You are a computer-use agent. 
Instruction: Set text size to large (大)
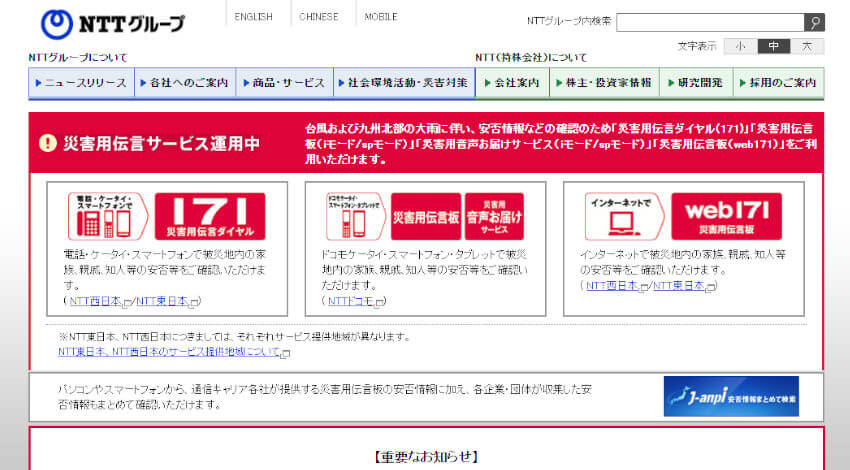tap(807, 47)
